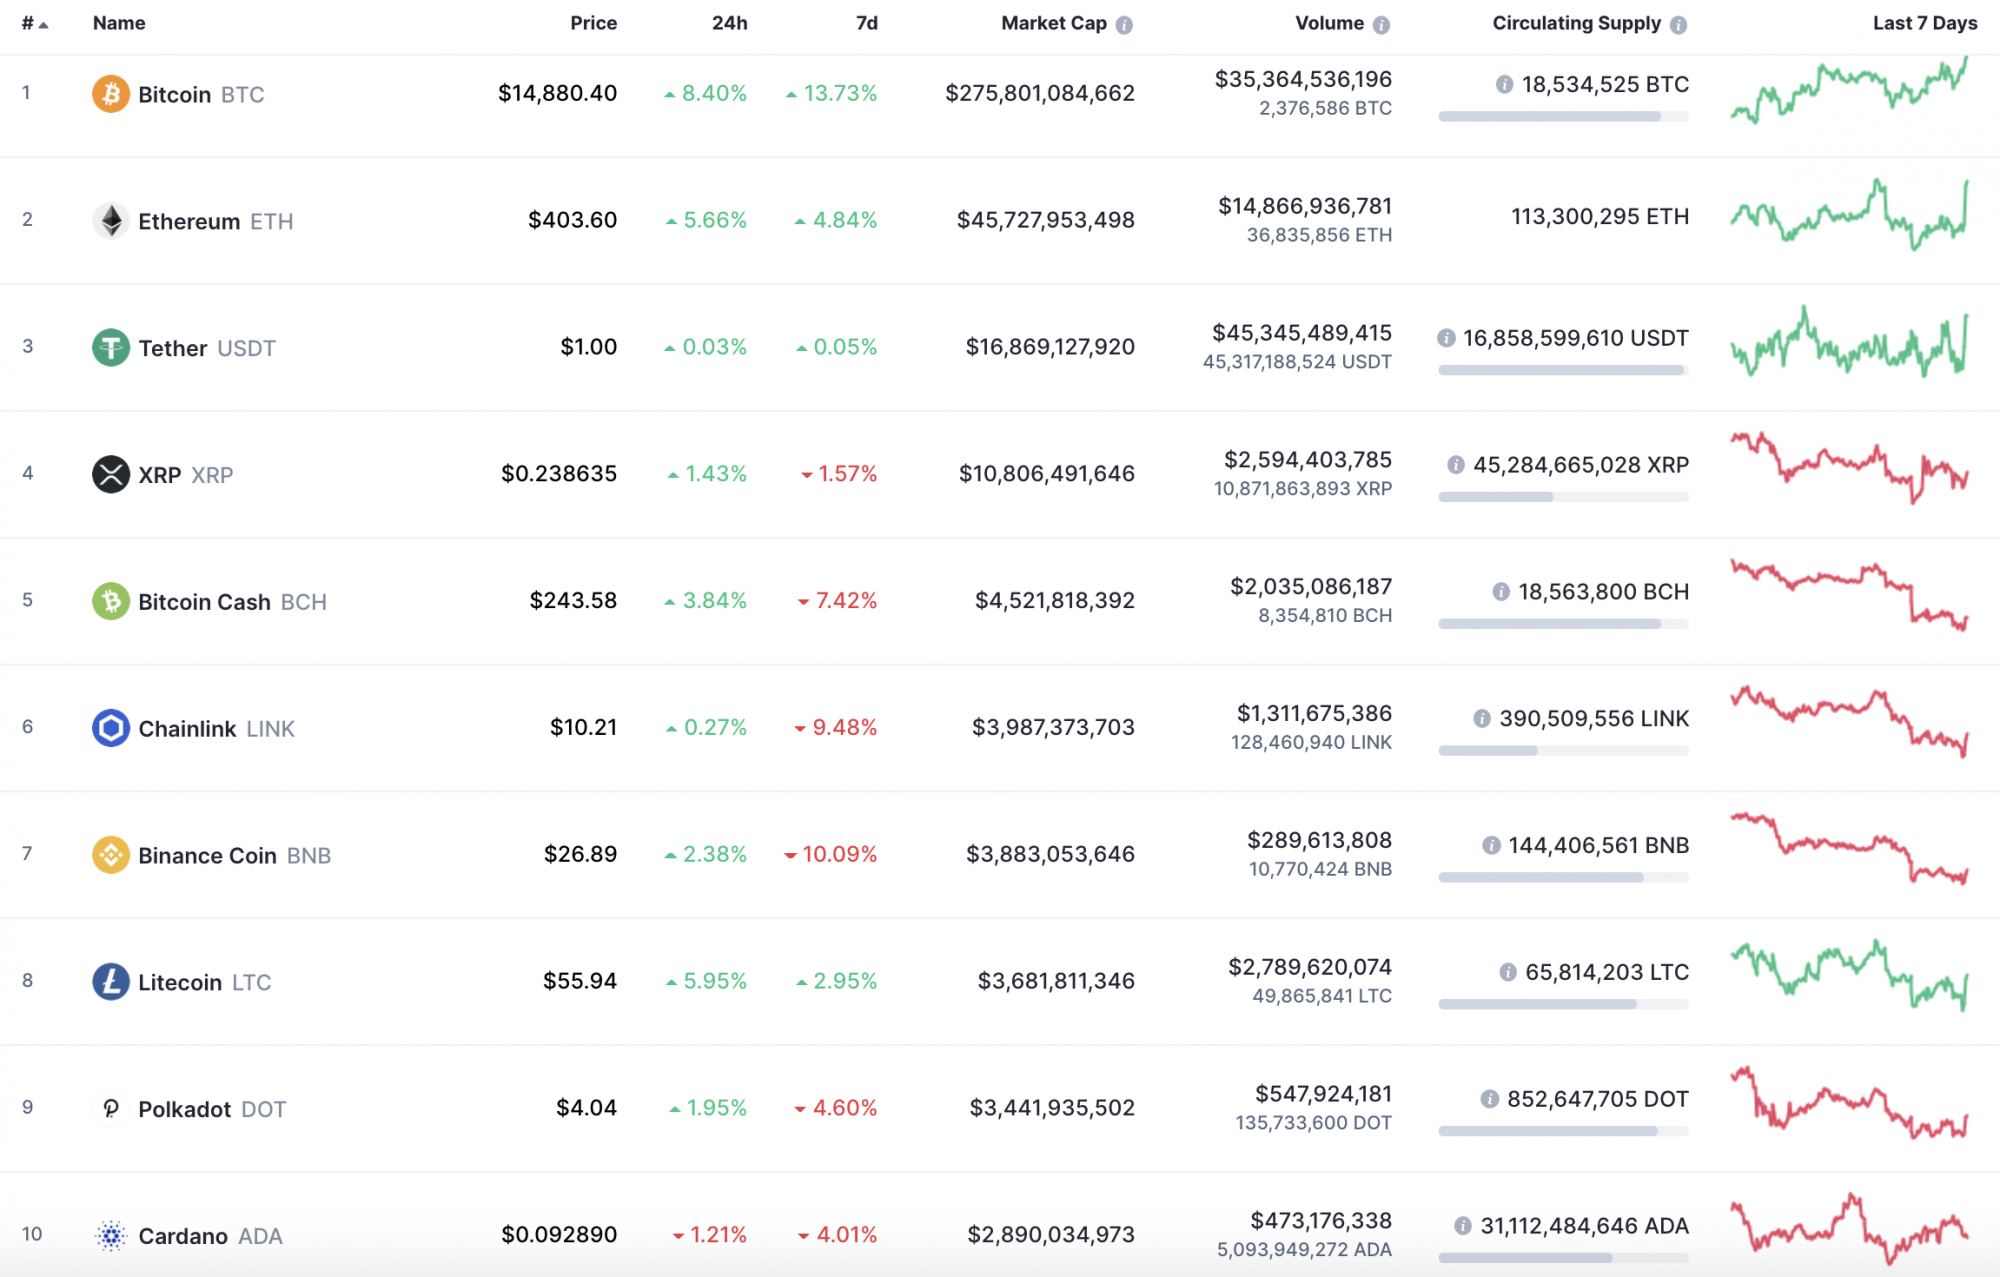Open Ethereum 7-day sparkline chart

pos(1849,215)
